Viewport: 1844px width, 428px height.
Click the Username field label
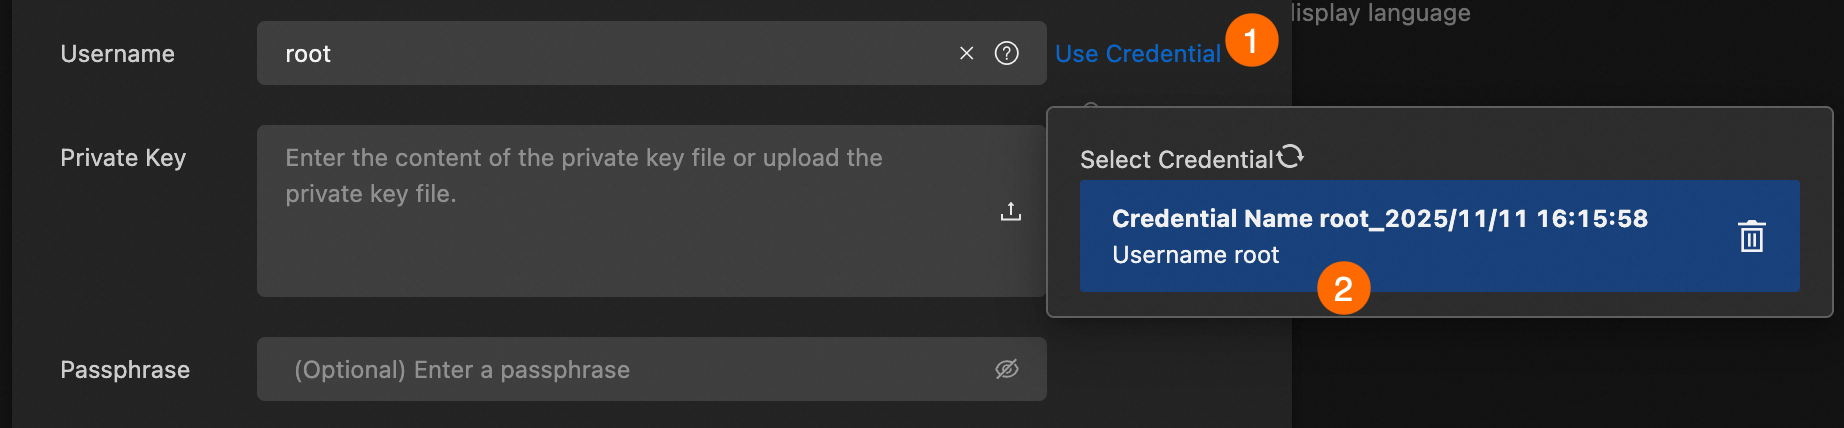pos(117,54)
